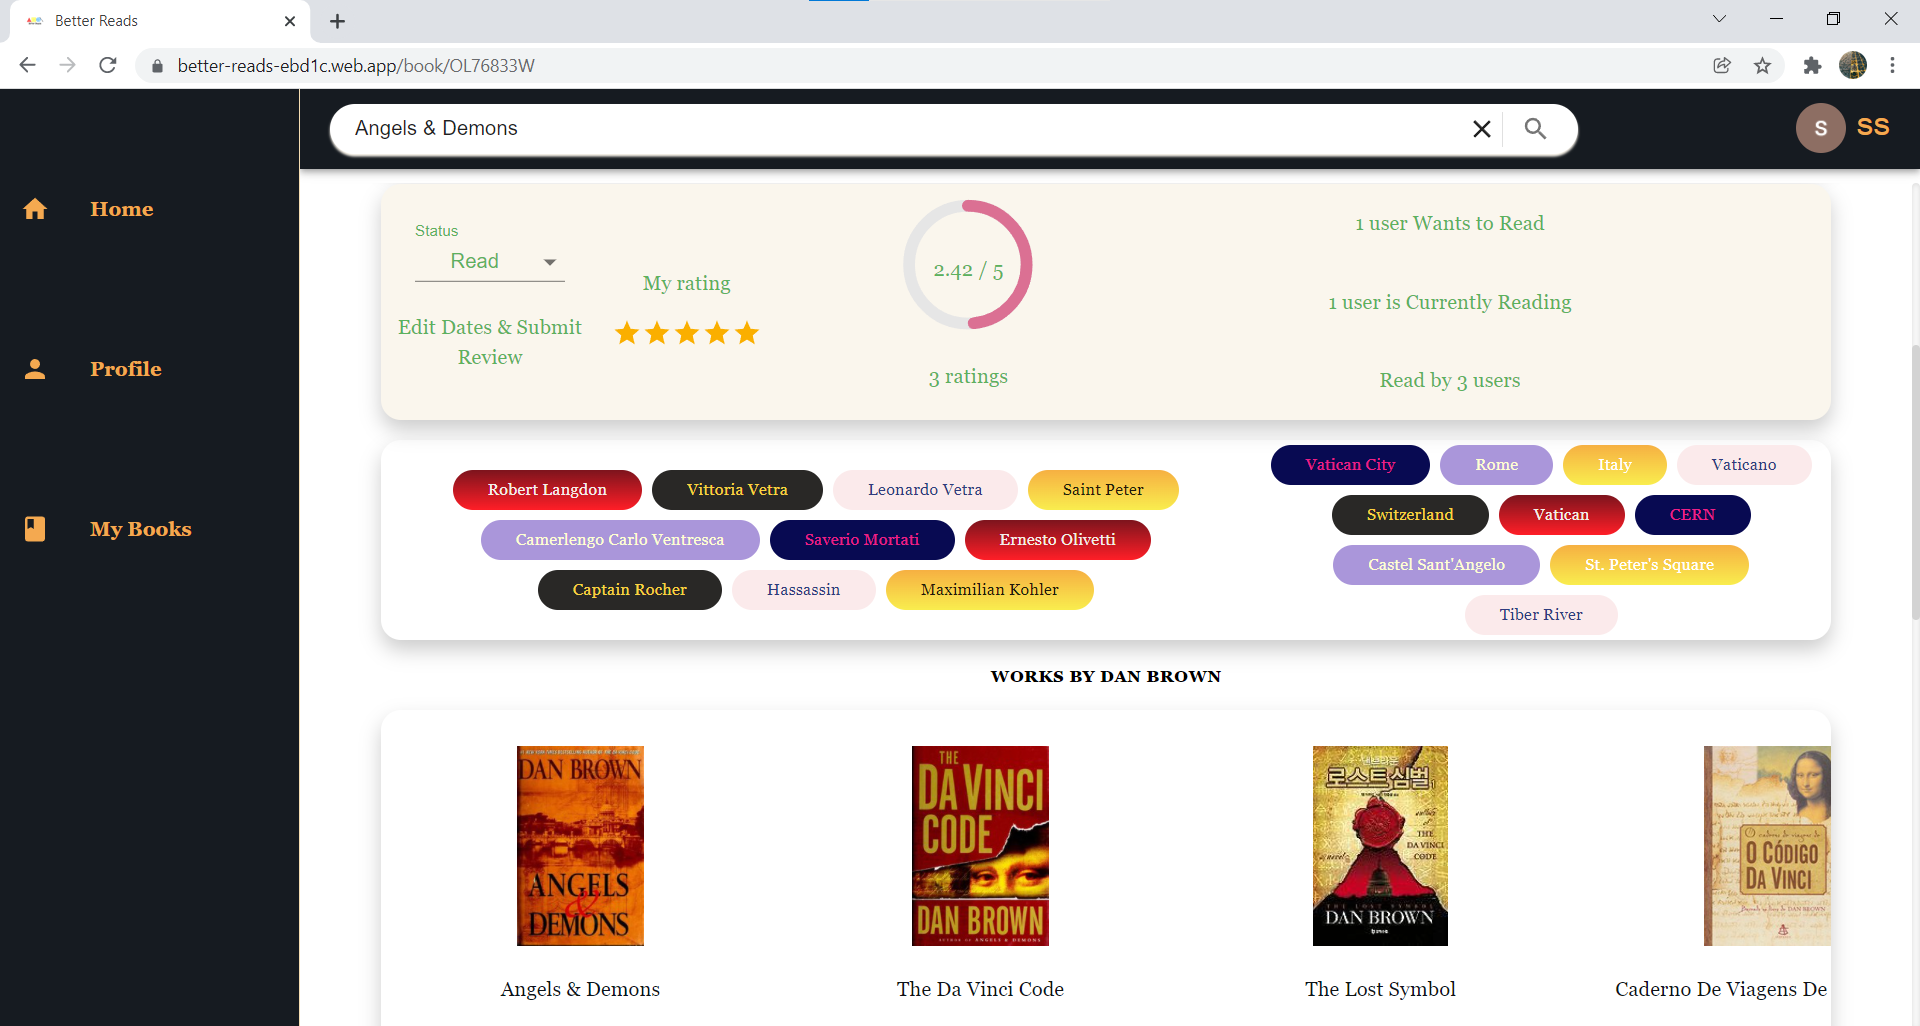
Task: Click the search magnifier icon
Action: click(1536, 129)
